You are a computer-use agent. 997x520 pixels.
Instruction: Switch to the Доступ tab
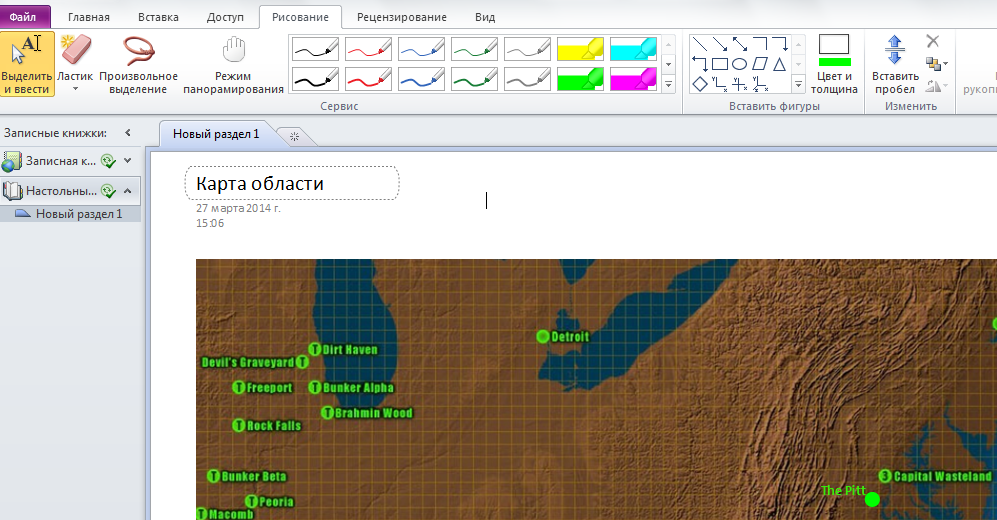pos(225,17)
